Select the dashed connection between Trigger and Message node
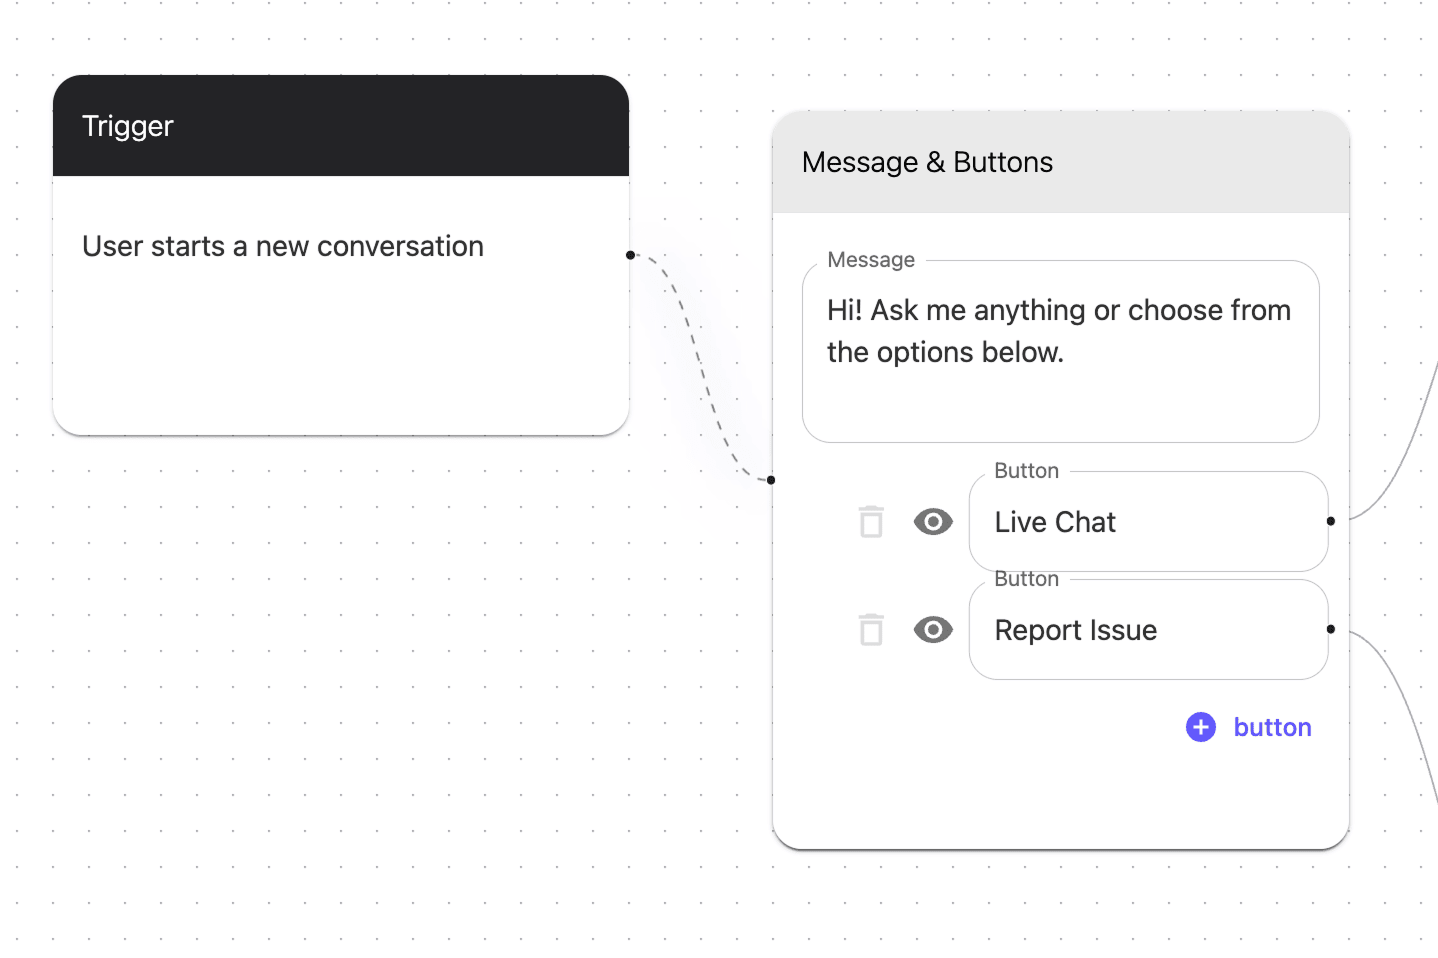Image resolution: width=1438 pixels, height=958 pixels. point(703,370)
